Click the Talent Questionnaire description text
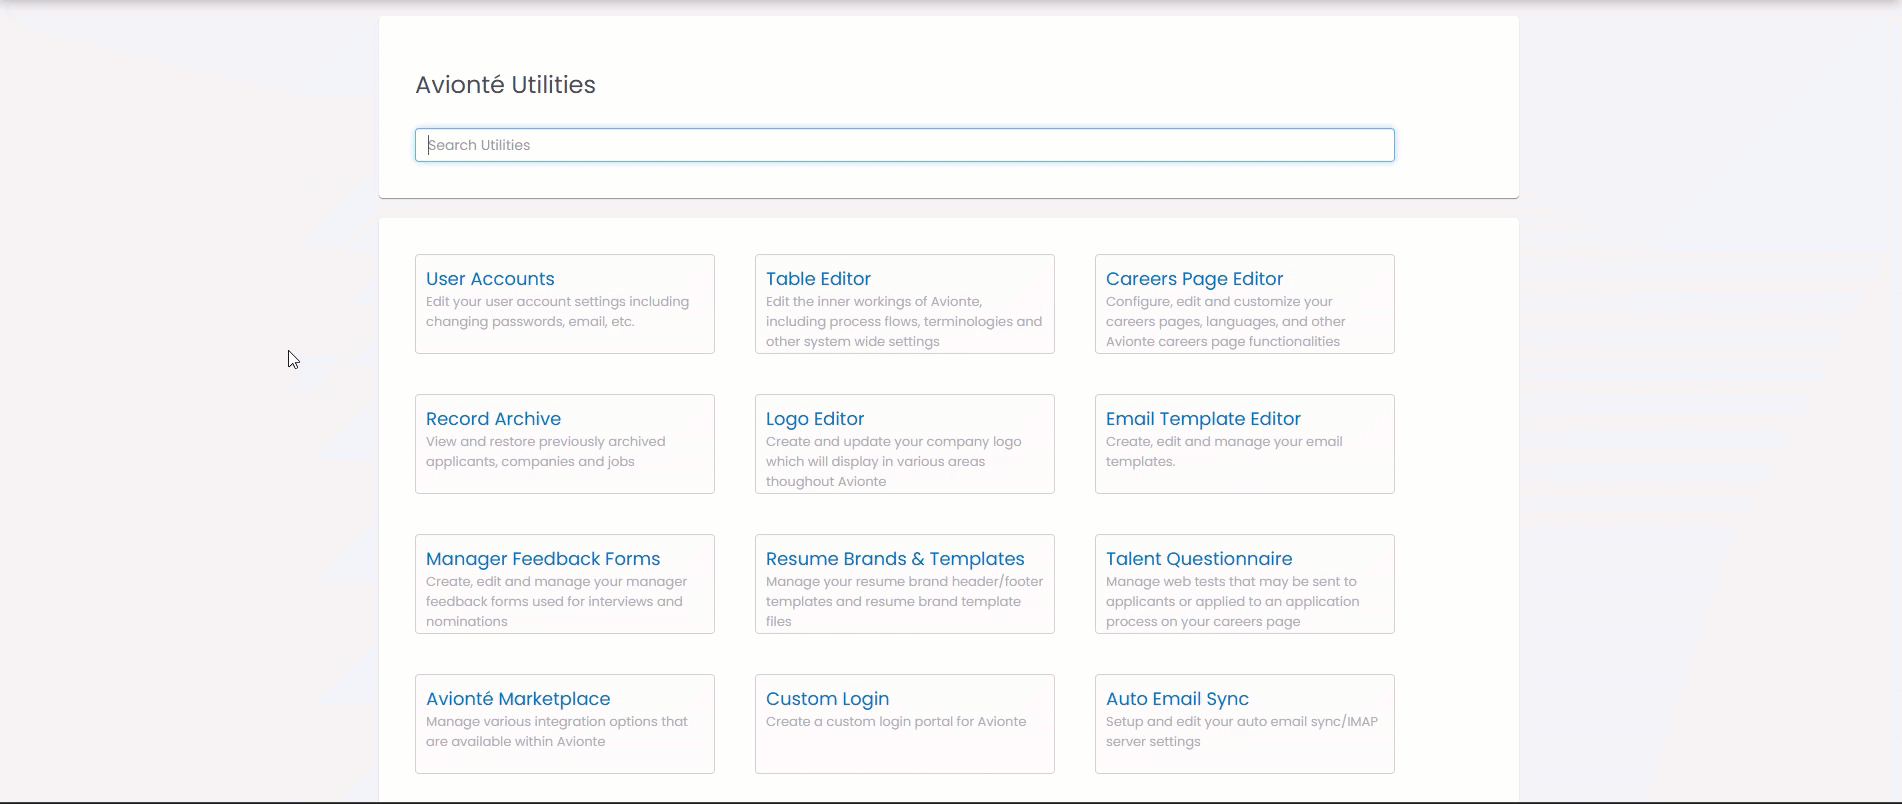This screenshot has width=1902, height=804. 1232,602
